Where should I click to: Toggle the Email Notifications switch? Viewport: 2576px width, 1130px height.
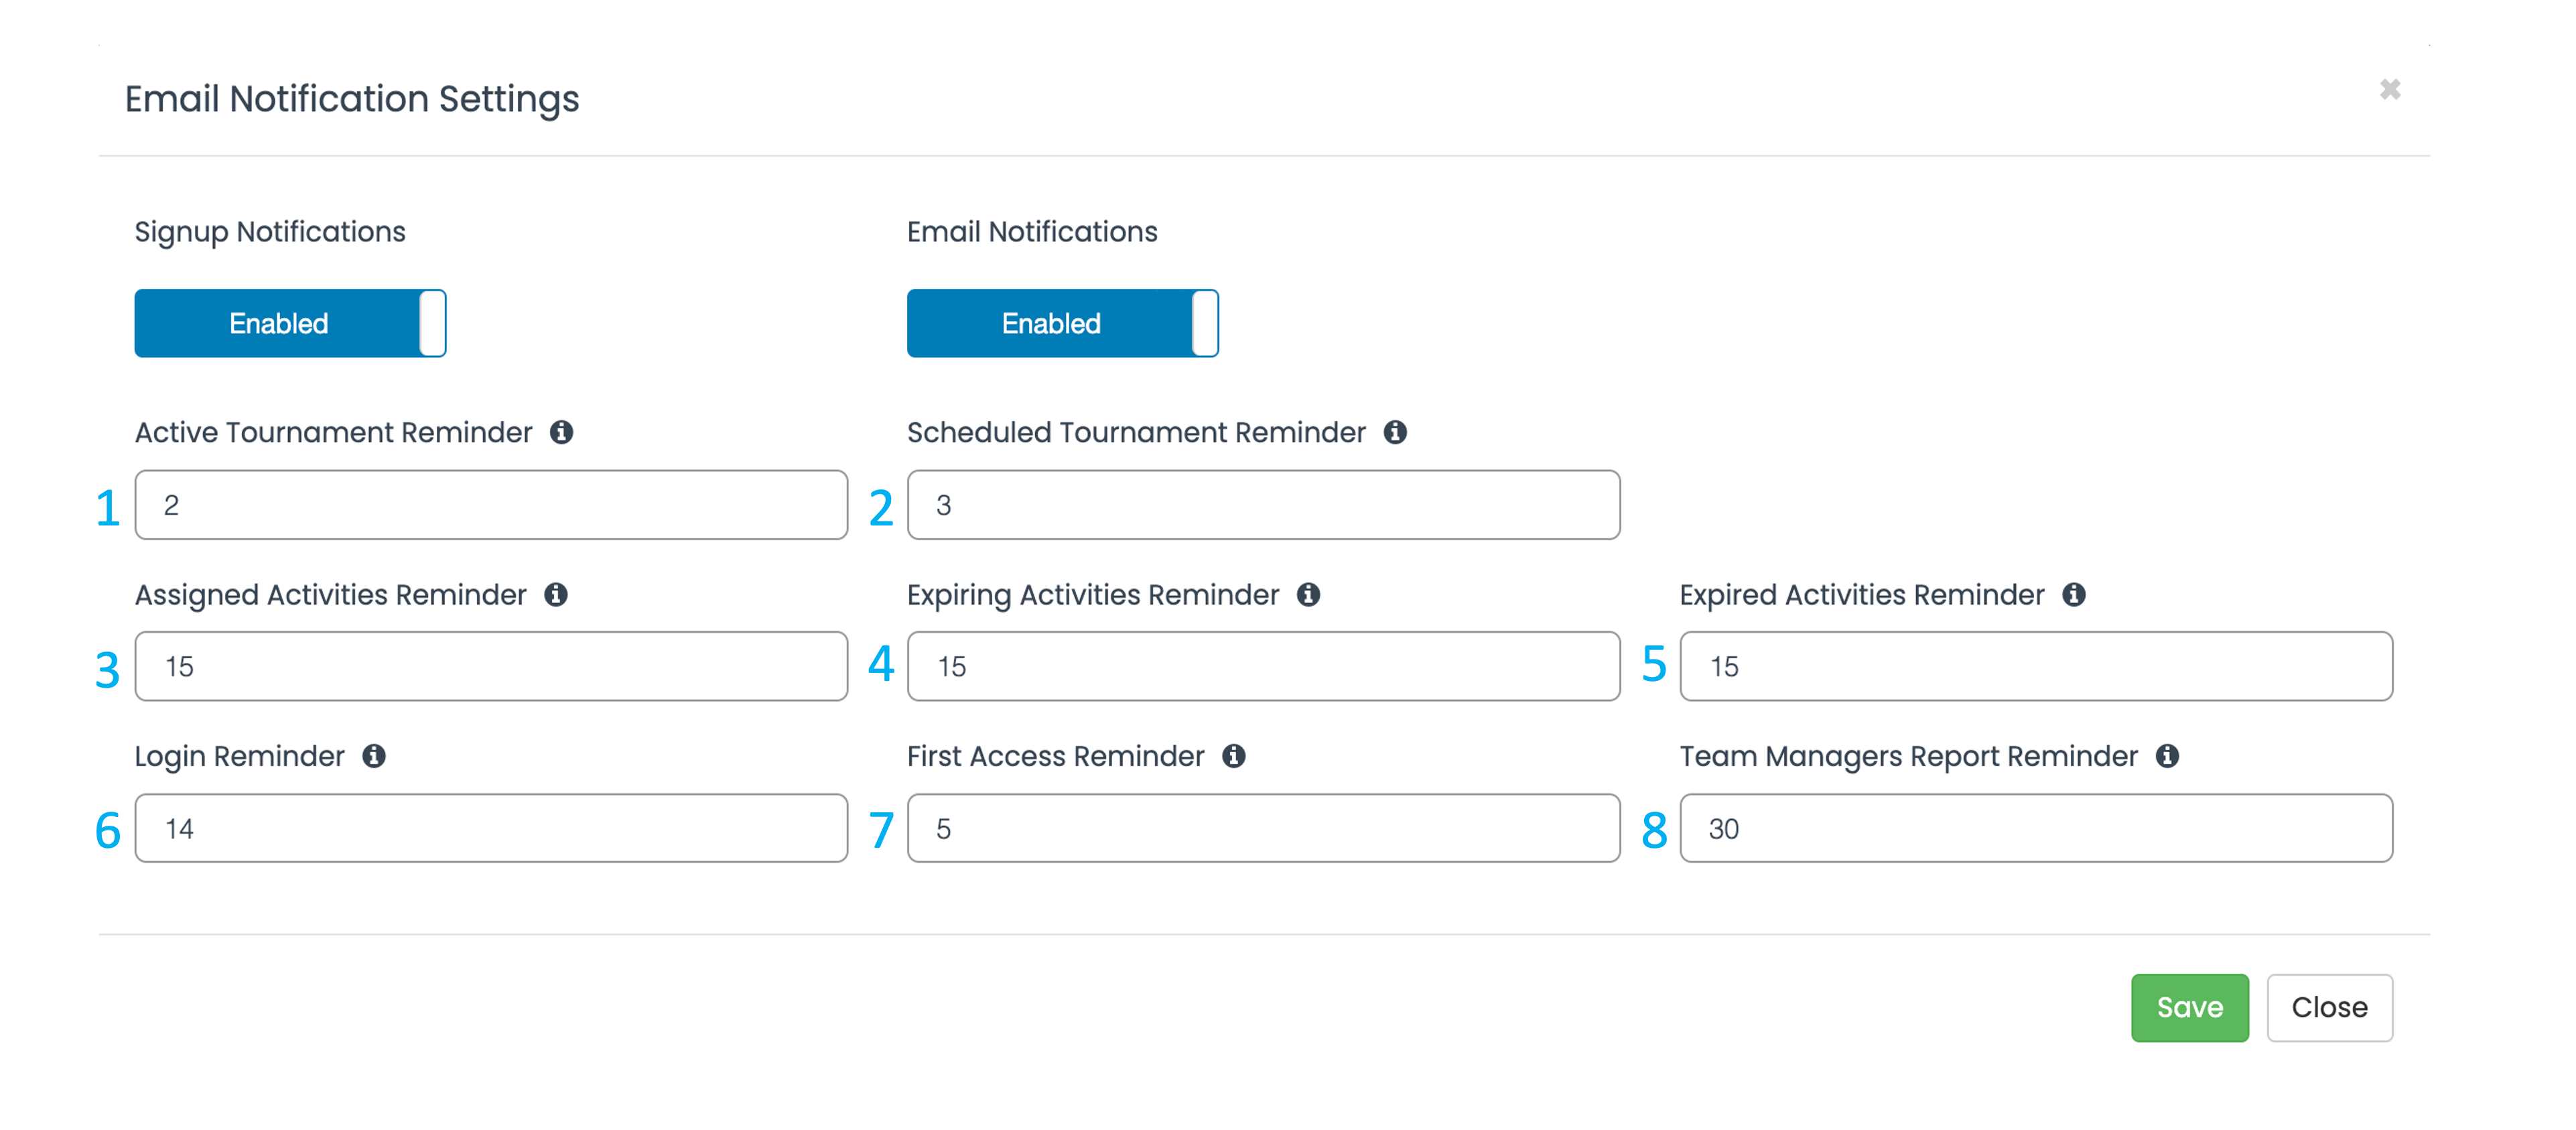(x=1062, y=323)
